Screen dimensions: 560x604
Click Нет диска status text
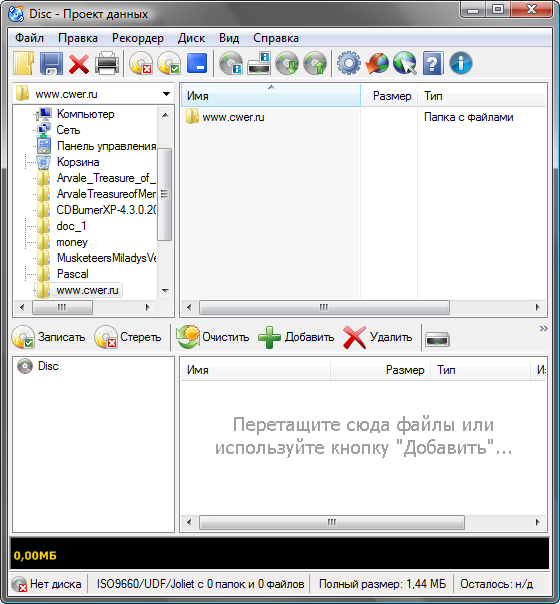click(56, 584)
